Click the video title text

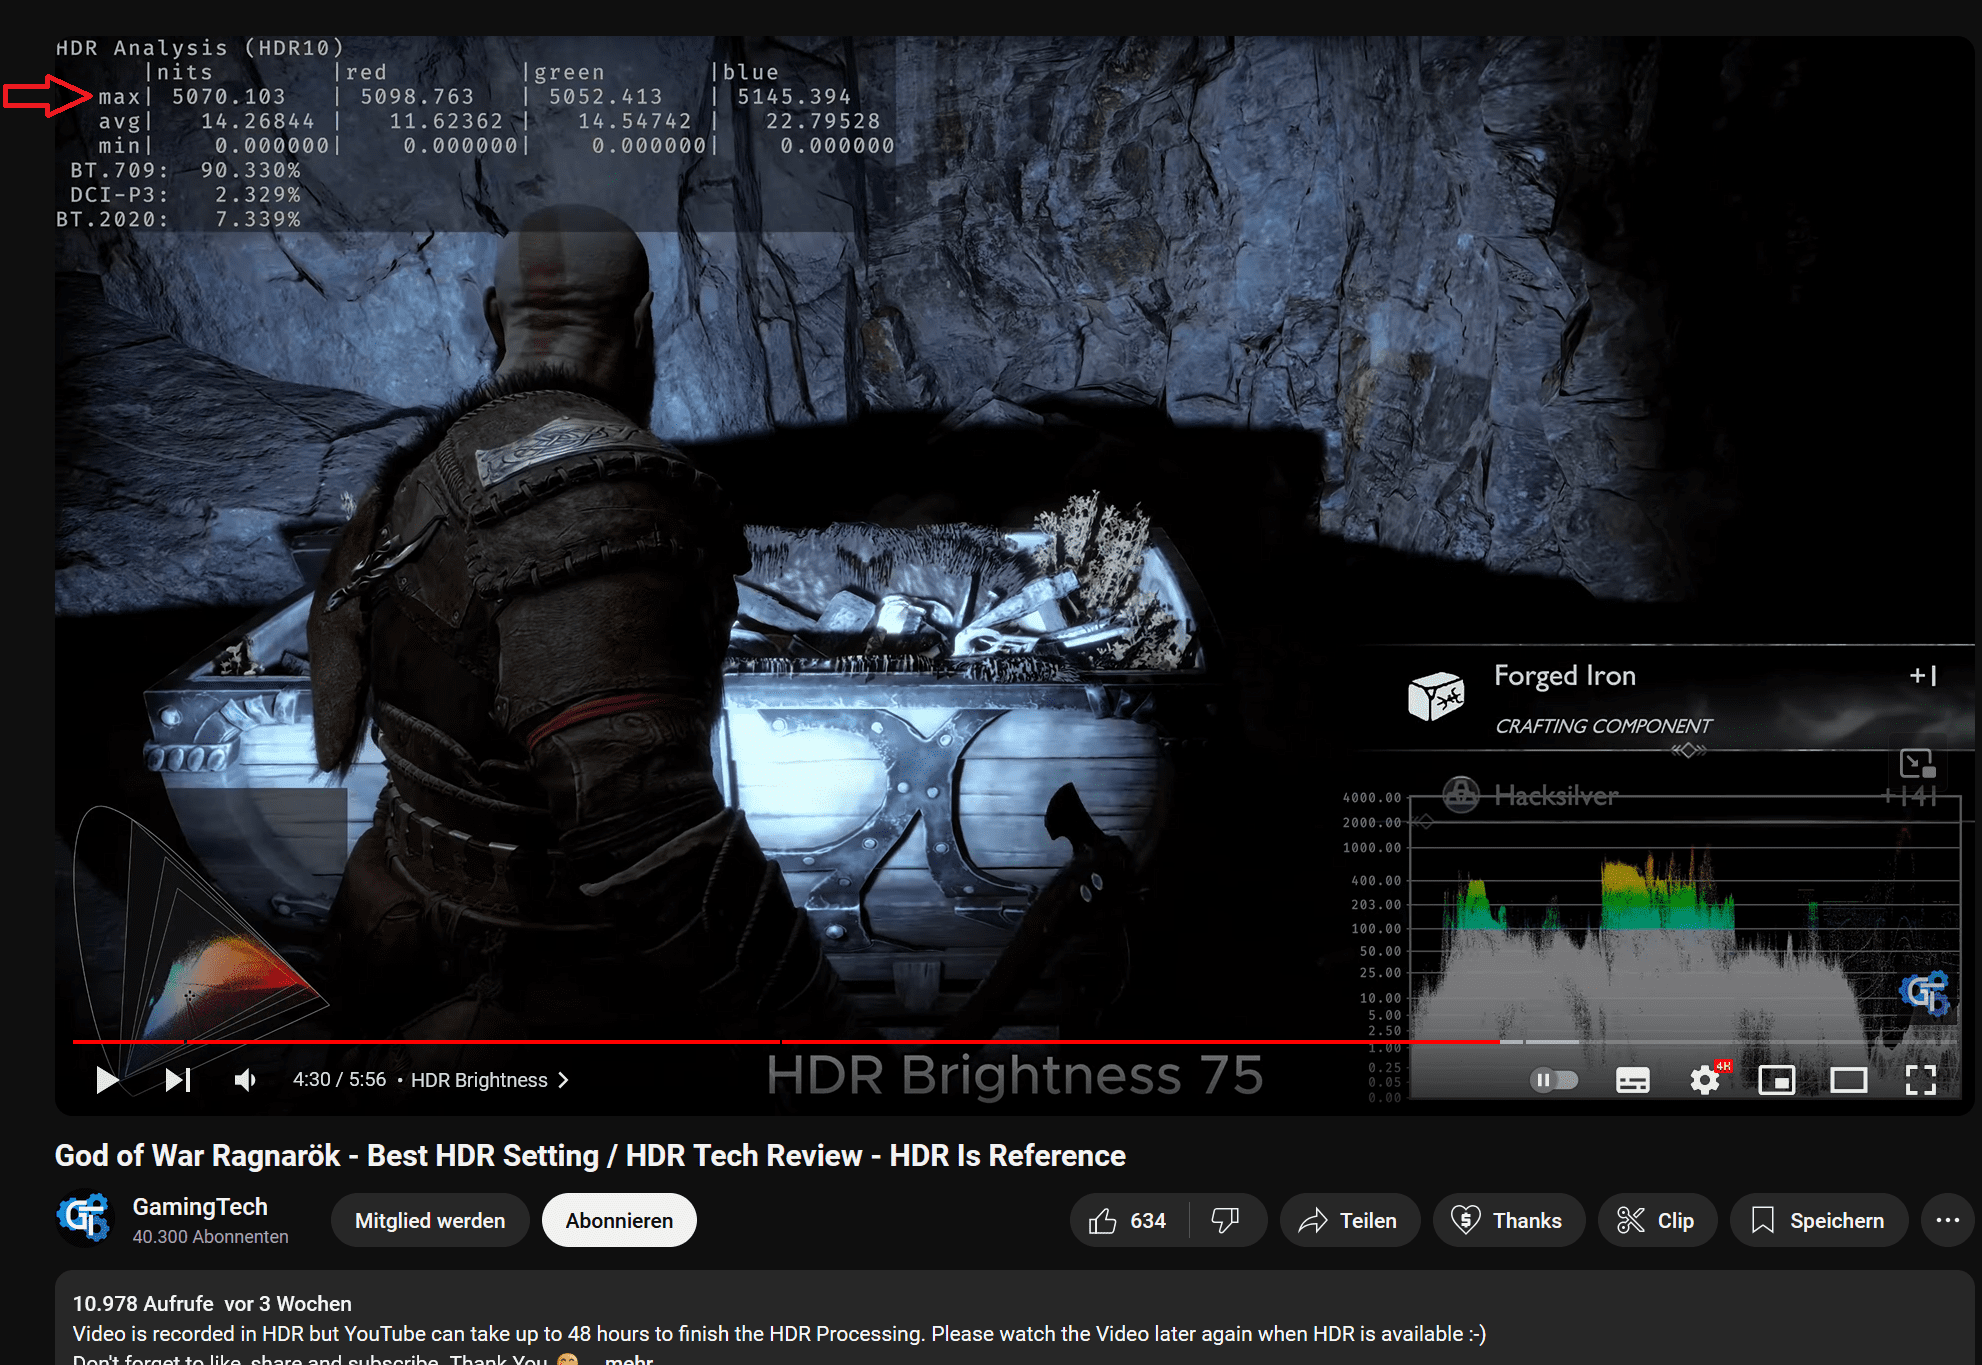(590, 1155)
